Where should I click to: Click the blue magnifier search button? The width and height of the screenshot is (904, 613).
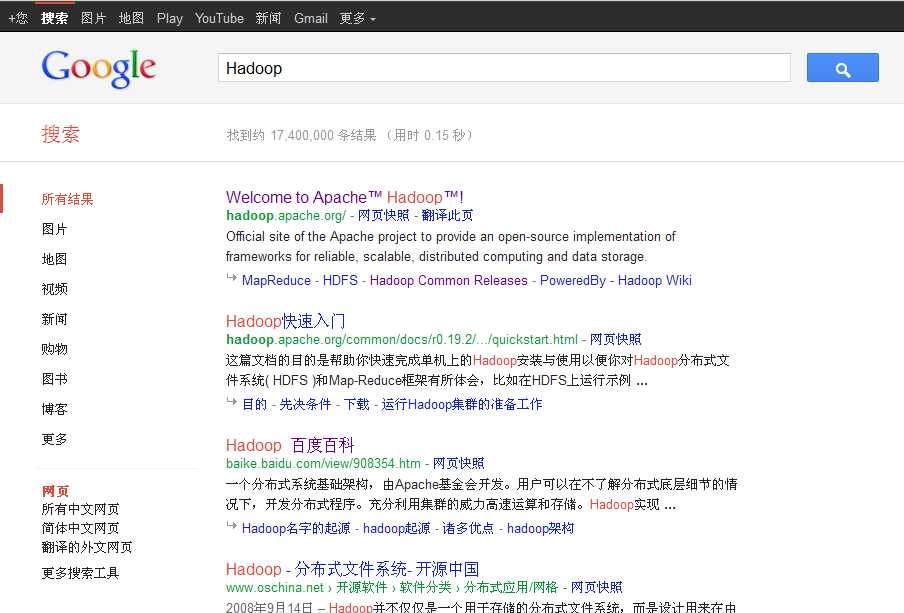pyautogui.click(x=842, y=67)
